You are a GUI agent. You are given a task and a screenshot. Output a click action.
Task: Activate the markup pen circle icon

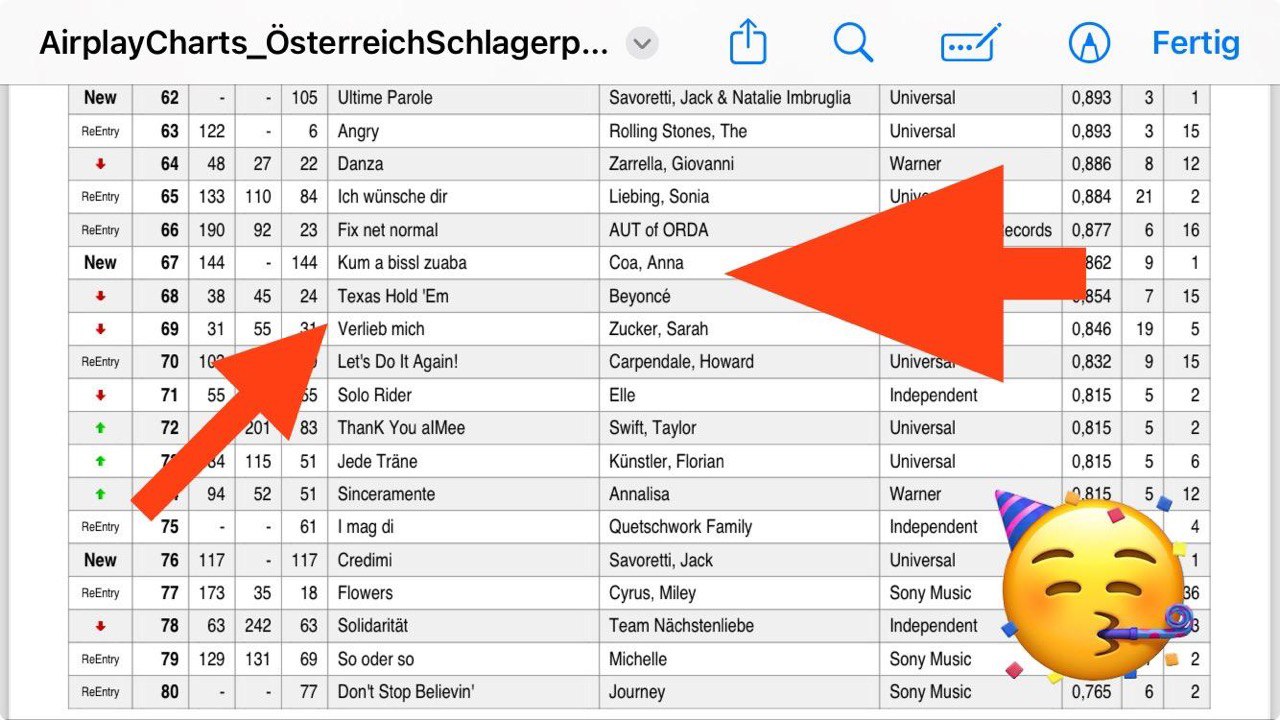[1089, 43]
